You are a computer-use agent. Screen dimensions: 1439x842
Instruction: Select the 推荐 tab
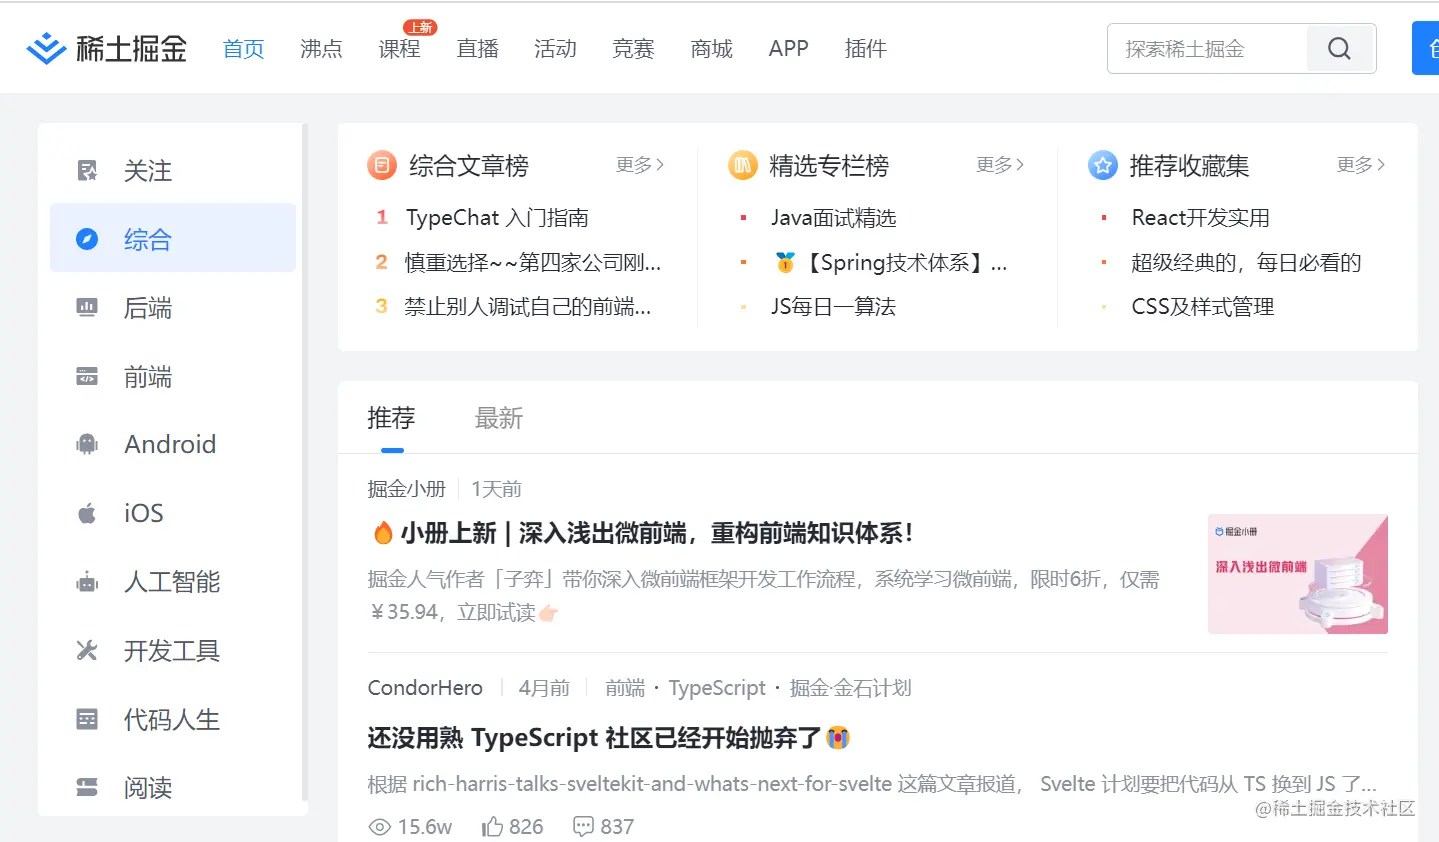click(392, 418)
